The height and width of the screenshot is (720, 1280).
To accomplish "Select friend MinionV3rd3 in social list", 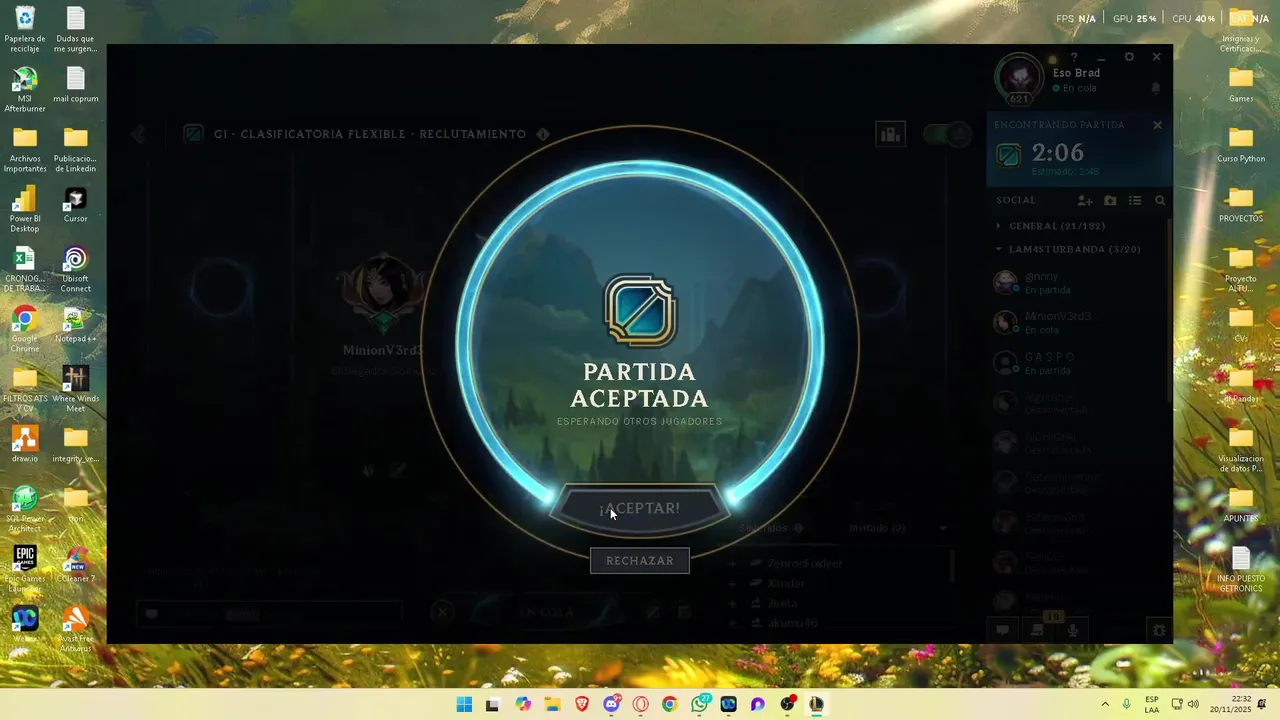I will 1080,322.
